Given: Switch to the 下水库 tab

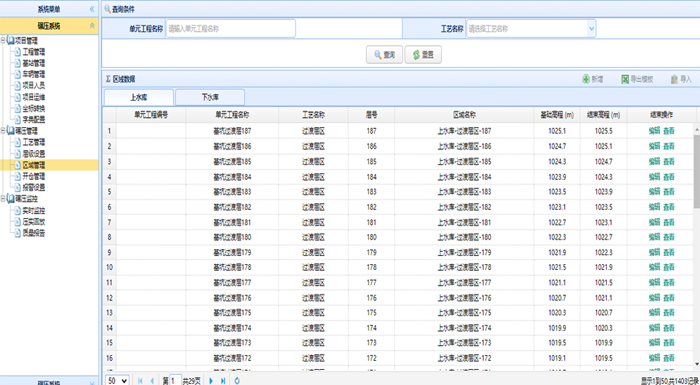Looking at the screenshot, I should coord(210,97).
